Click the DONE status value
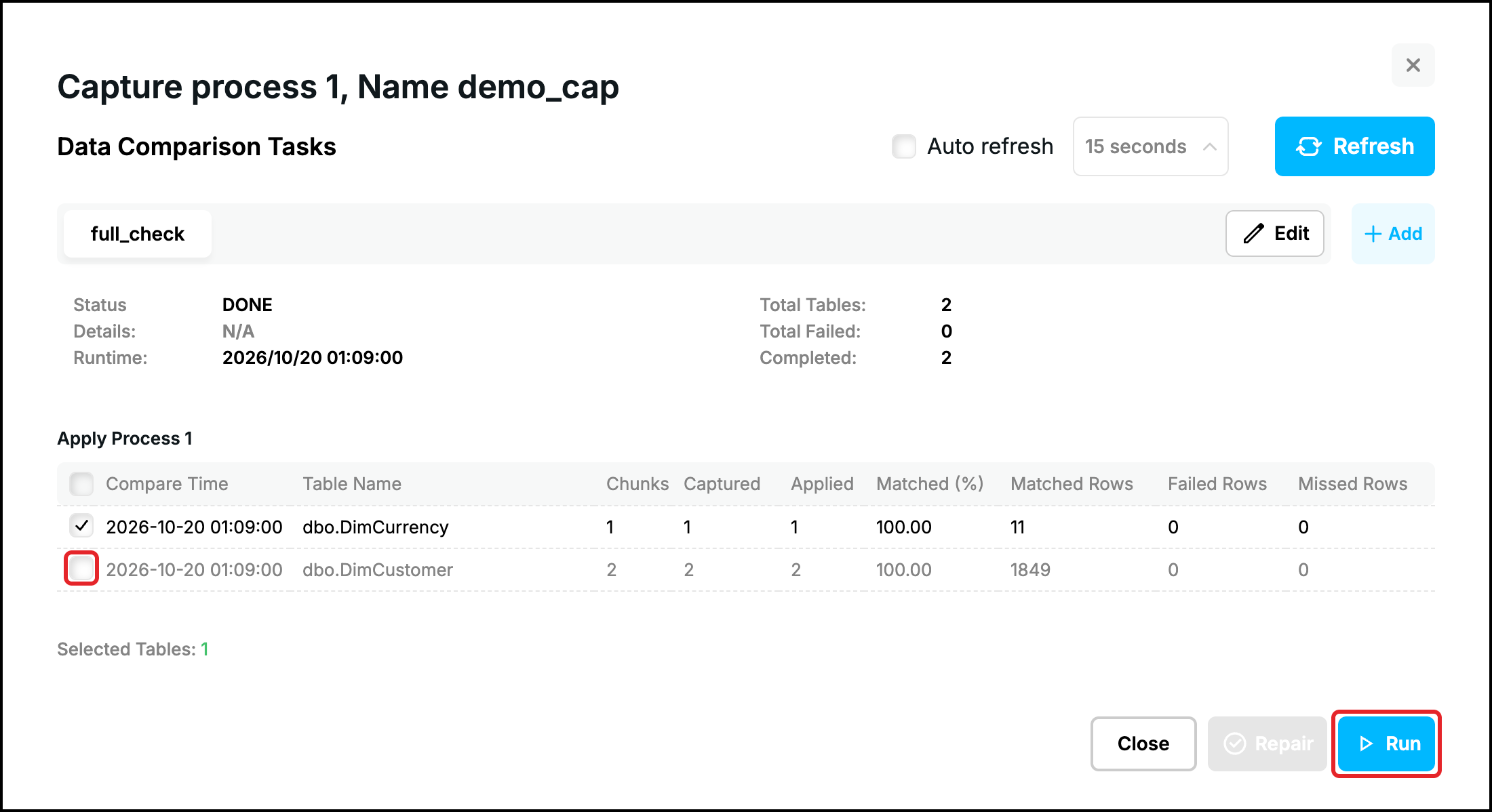The image size is (1492, 812). point(247,305)
